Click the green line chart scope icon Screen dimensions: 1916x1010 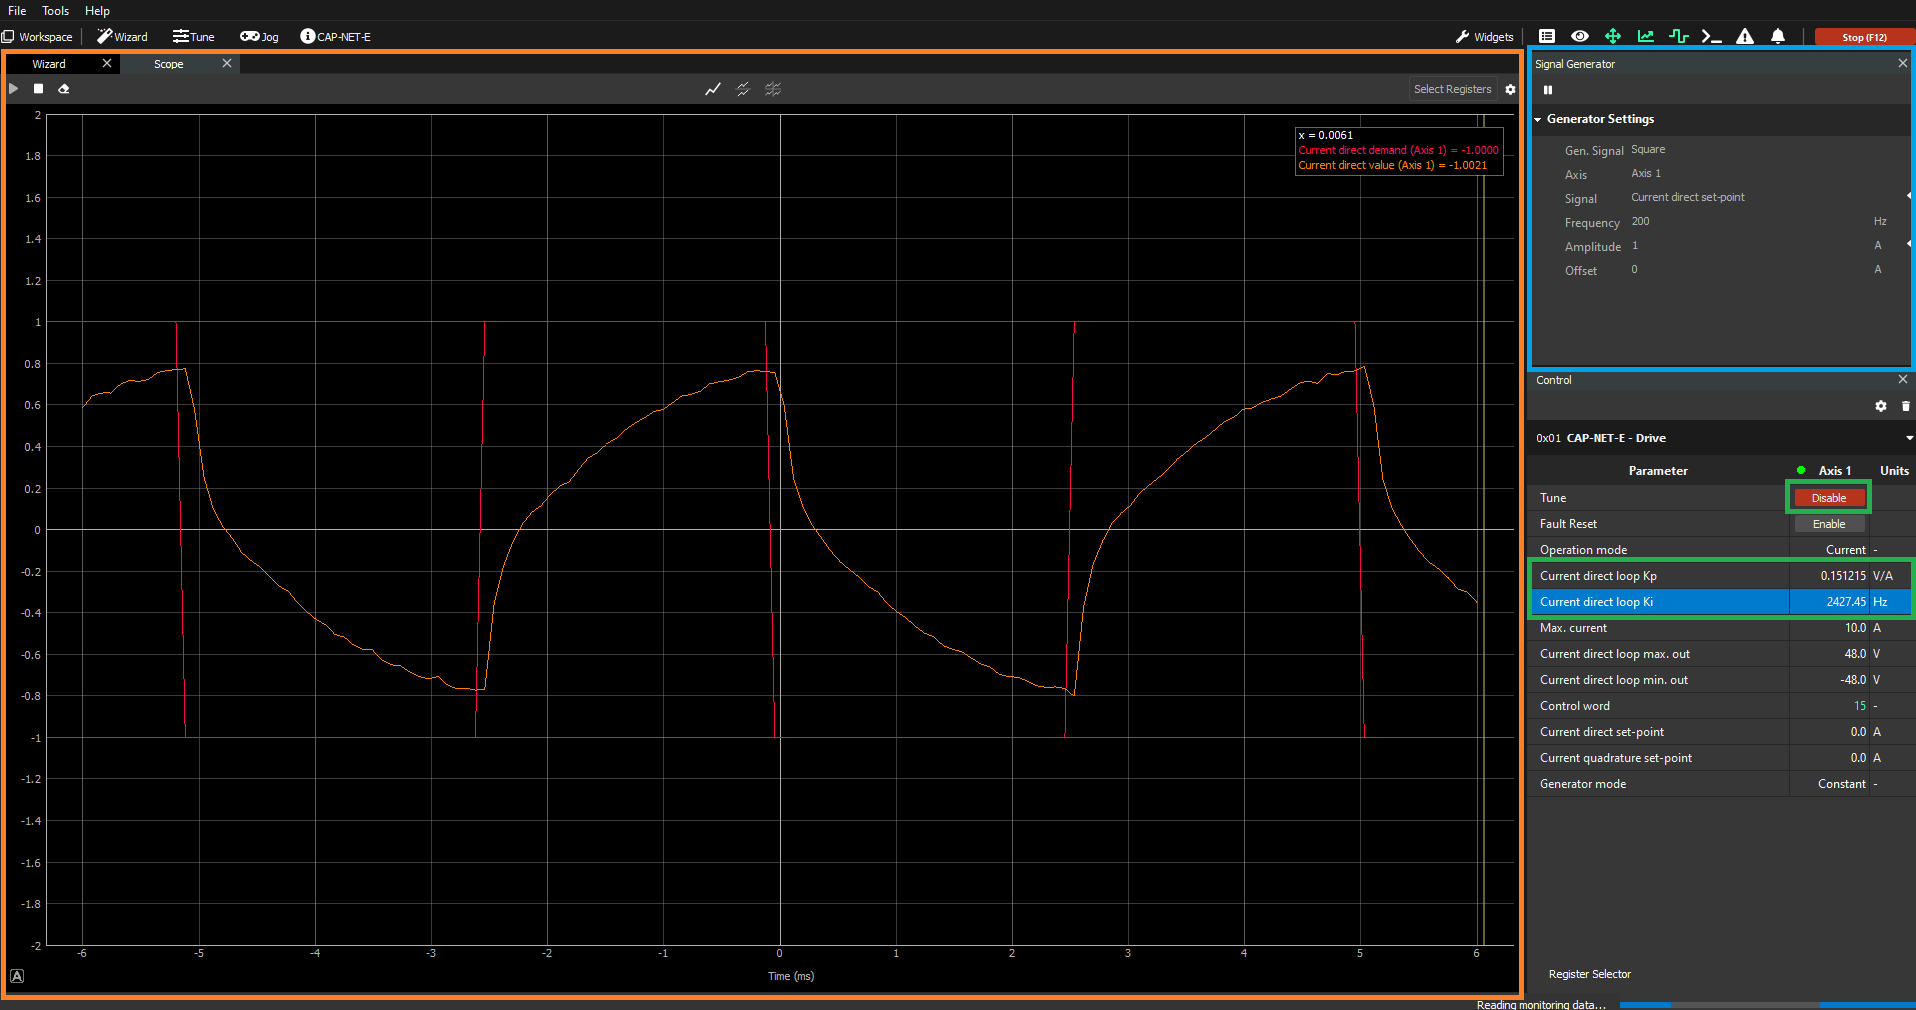[1645, 36]
